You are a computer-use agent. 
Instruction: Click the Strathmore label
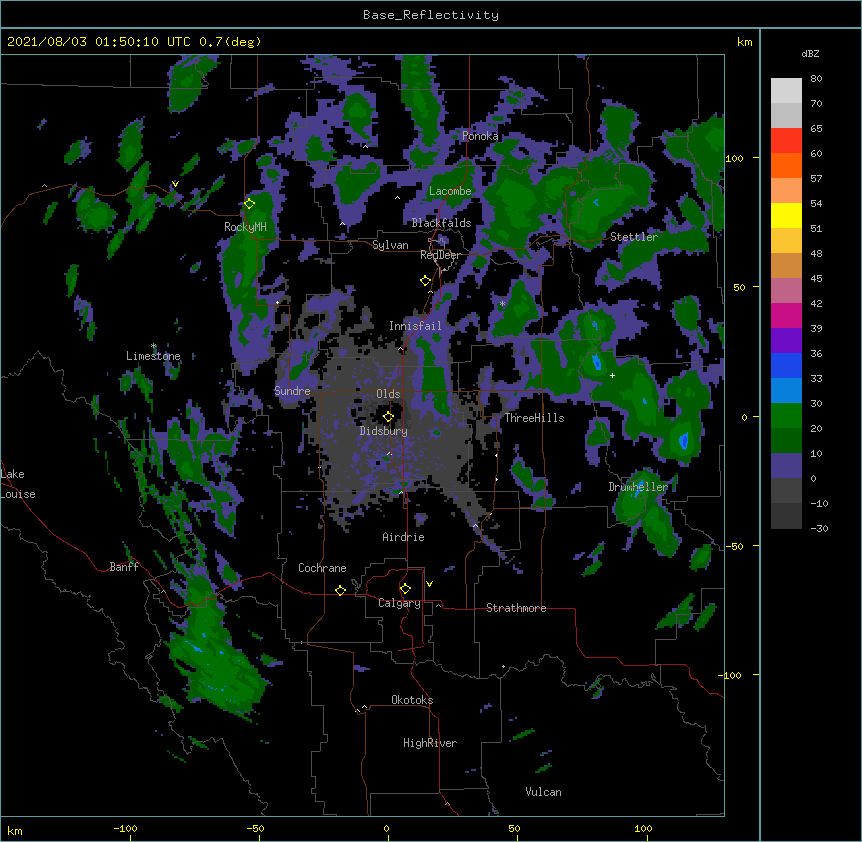pos(516,608)
